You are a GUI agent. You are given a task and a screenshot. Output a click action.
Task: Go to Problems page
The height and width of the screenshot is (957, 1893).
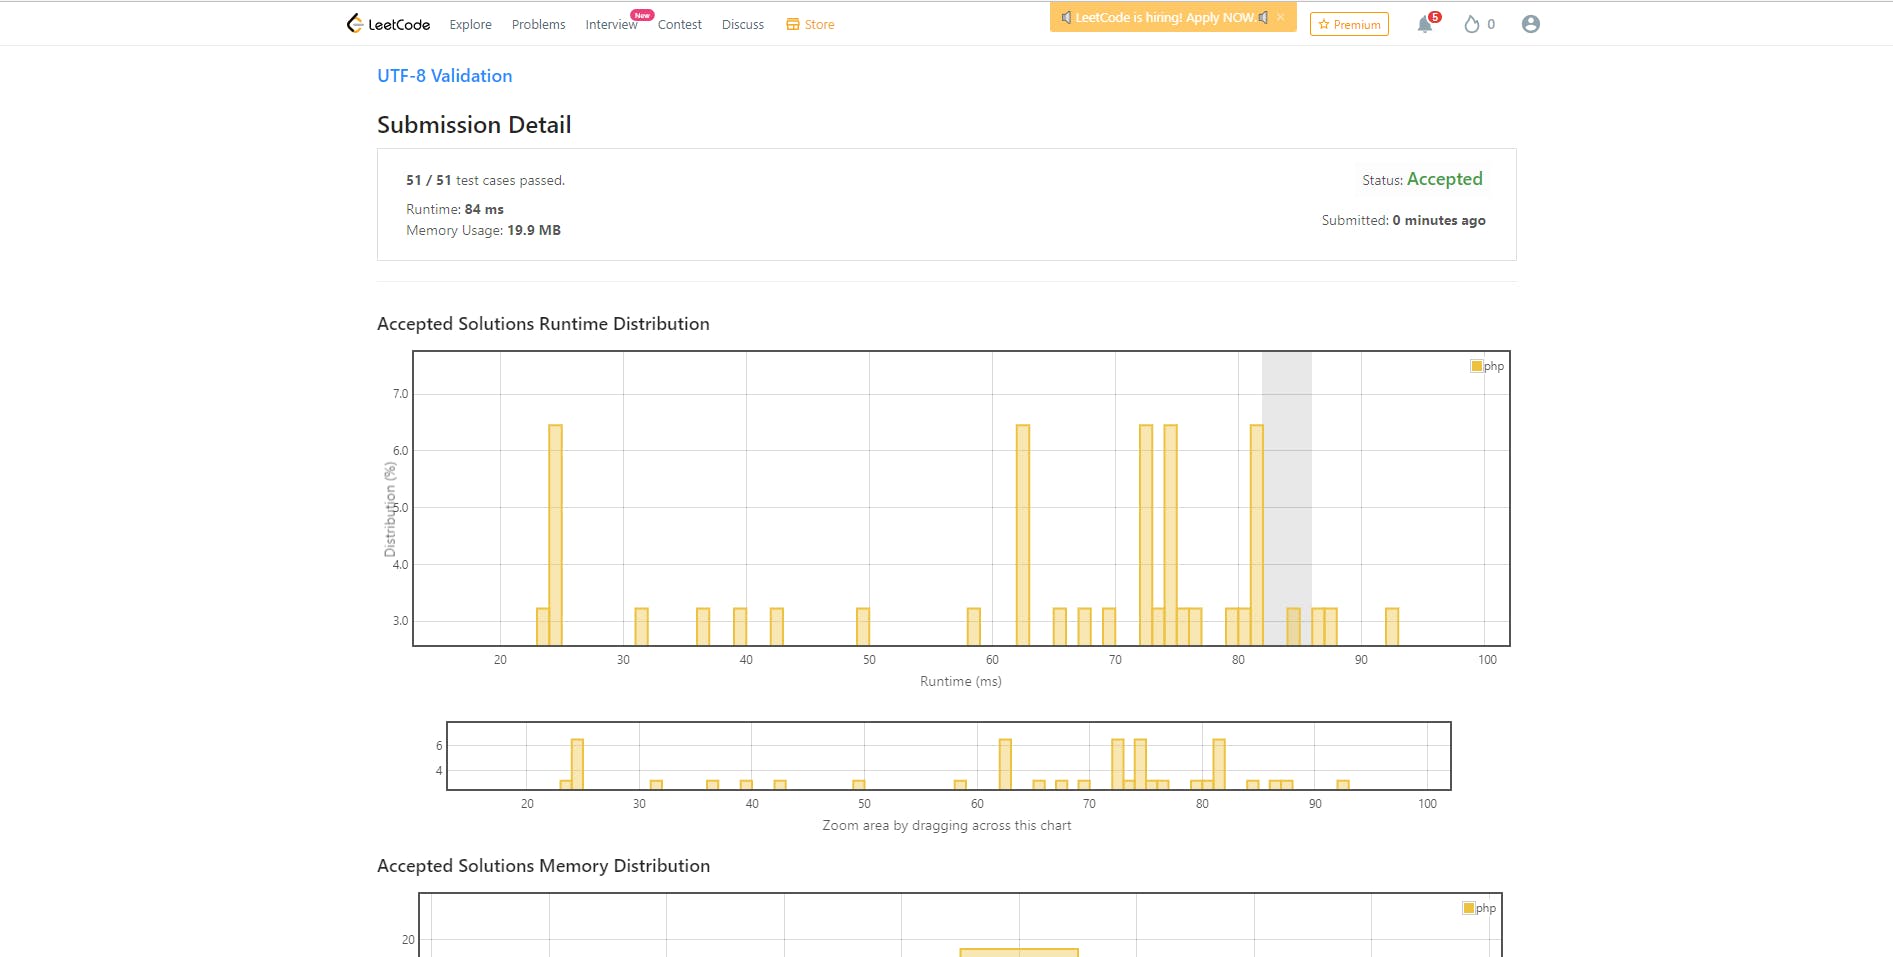point(538,24)
